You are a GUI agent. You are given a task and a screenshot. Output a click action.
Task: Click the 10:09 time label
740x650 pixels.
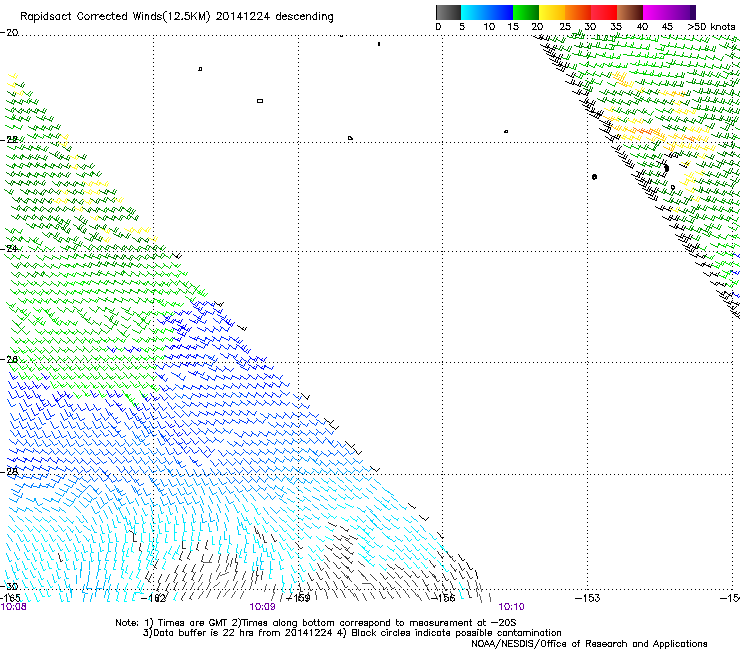tap(262, 607)
